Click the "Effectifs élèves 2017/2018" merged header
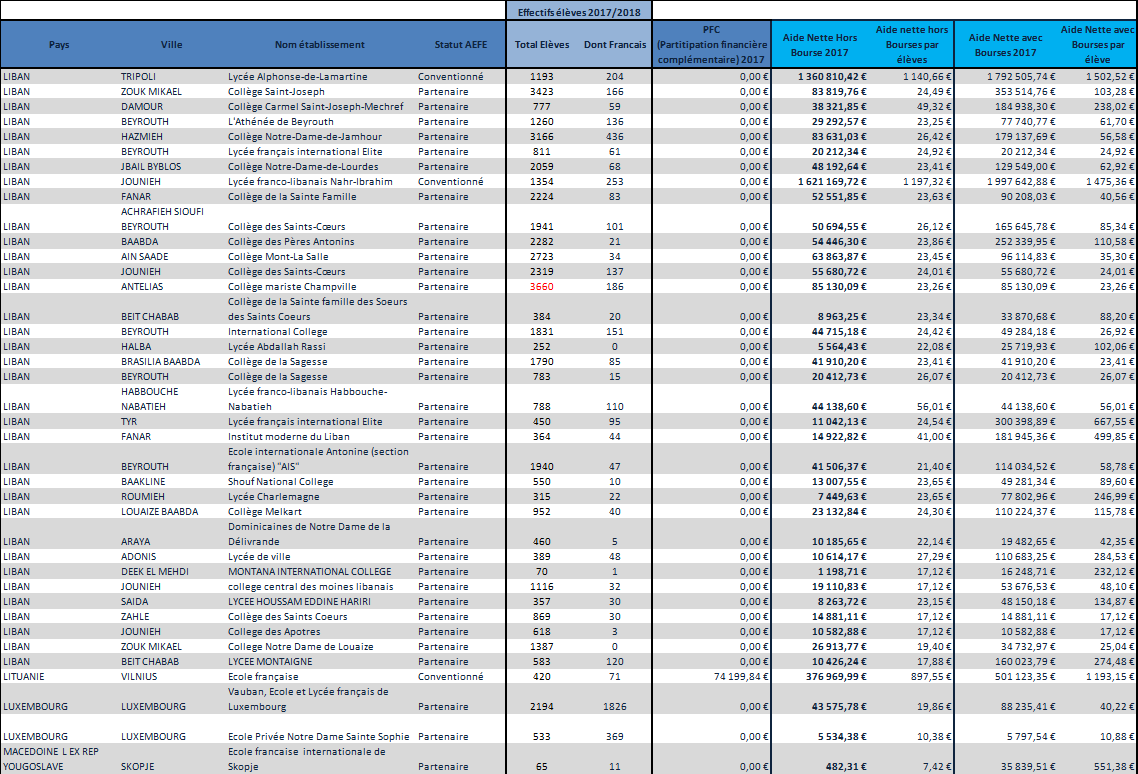The image size is (1138, 774). click(x=579, y=11)
